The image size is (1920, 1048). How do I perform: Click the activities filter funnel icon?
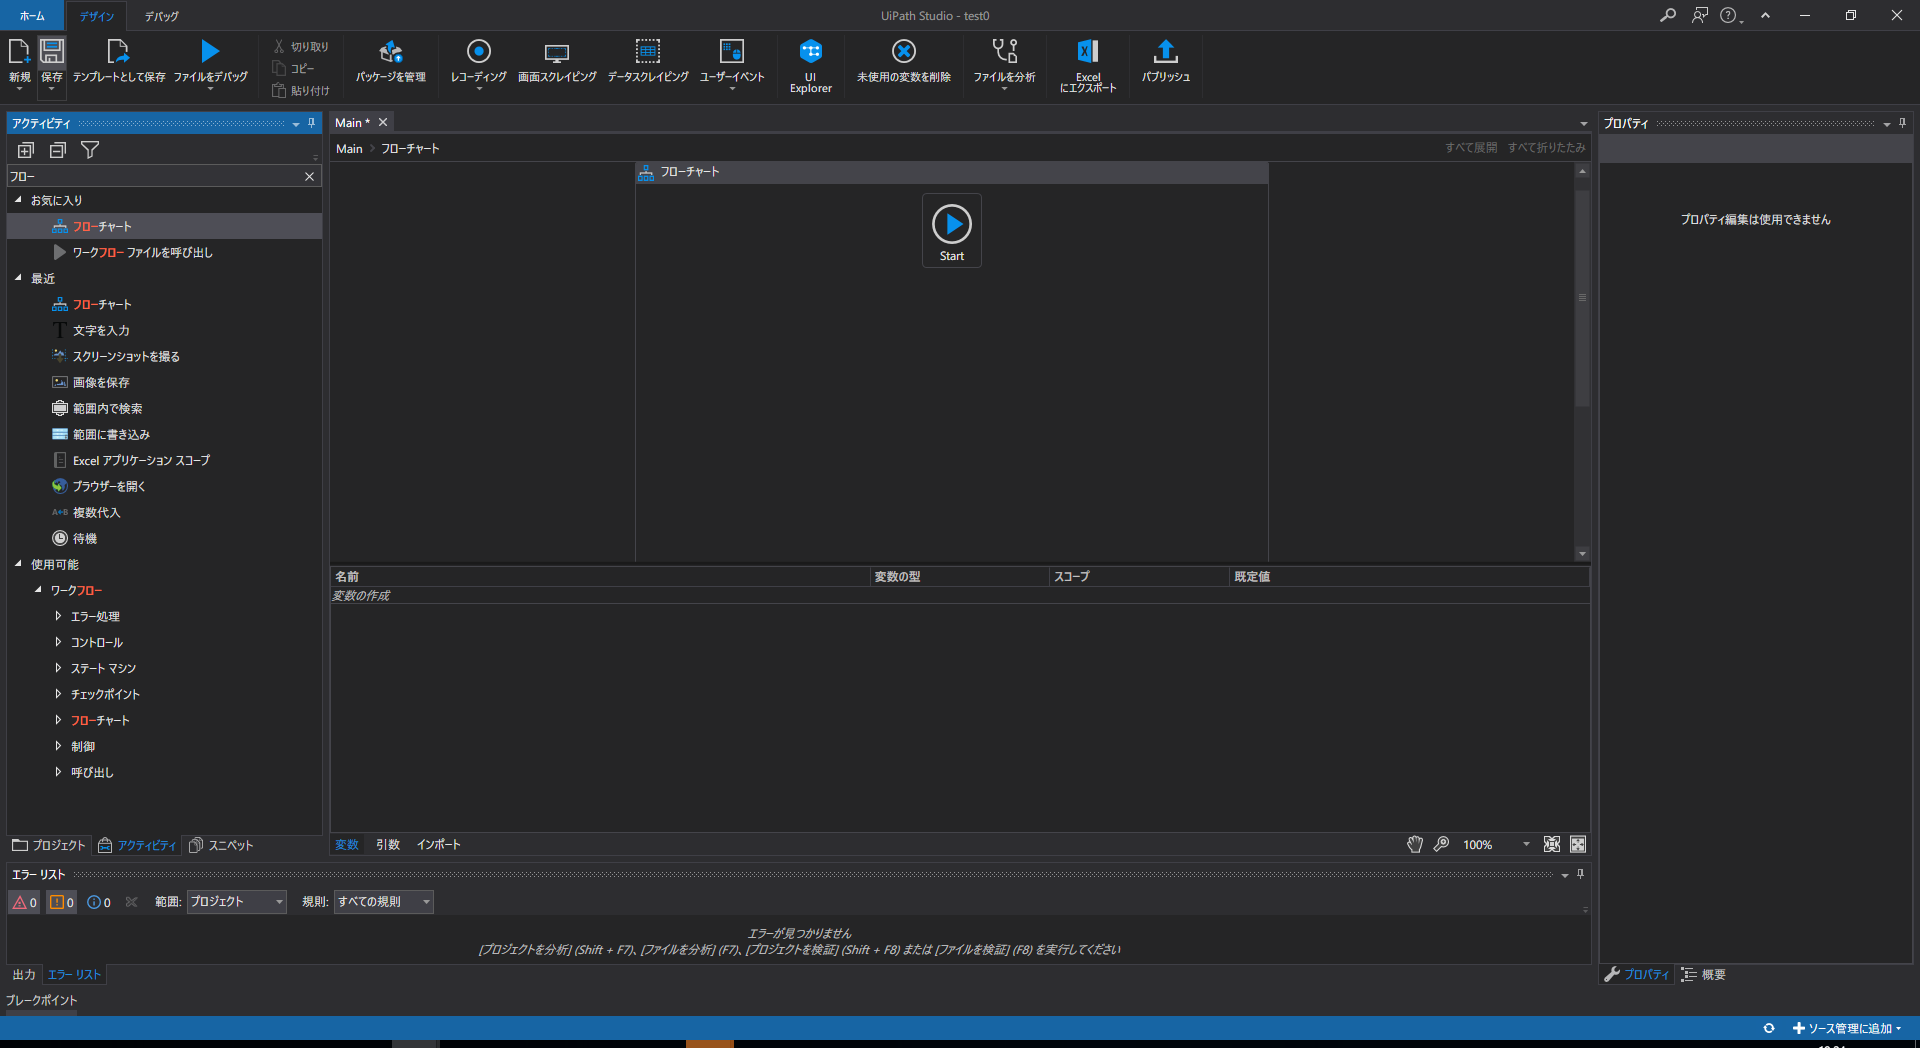click(x=90, y=150)
